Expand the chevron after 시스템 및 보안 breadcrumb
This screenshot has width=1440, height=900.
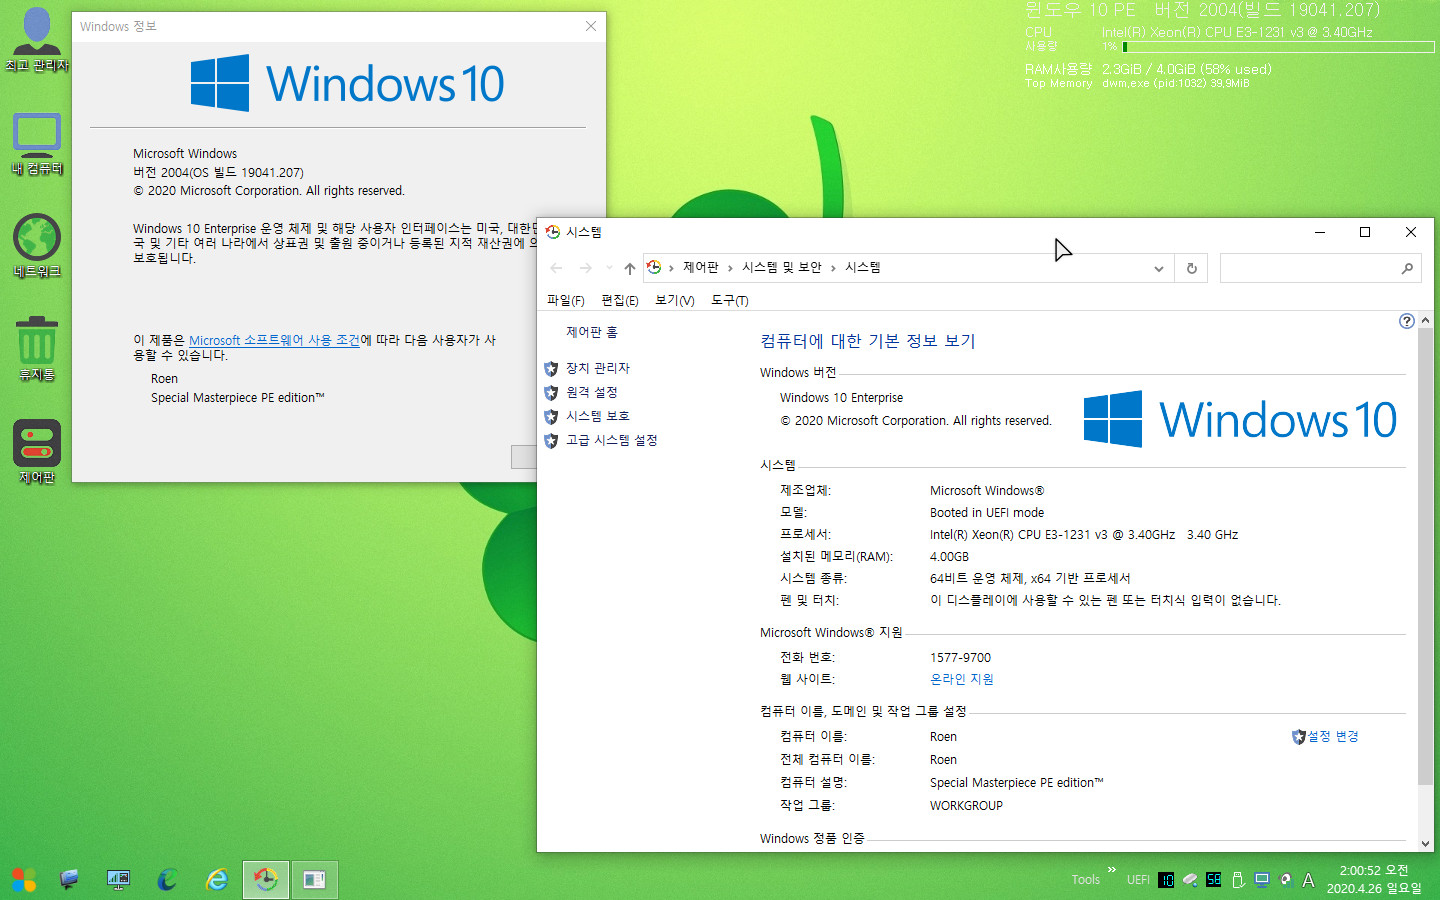click(833, 268)
